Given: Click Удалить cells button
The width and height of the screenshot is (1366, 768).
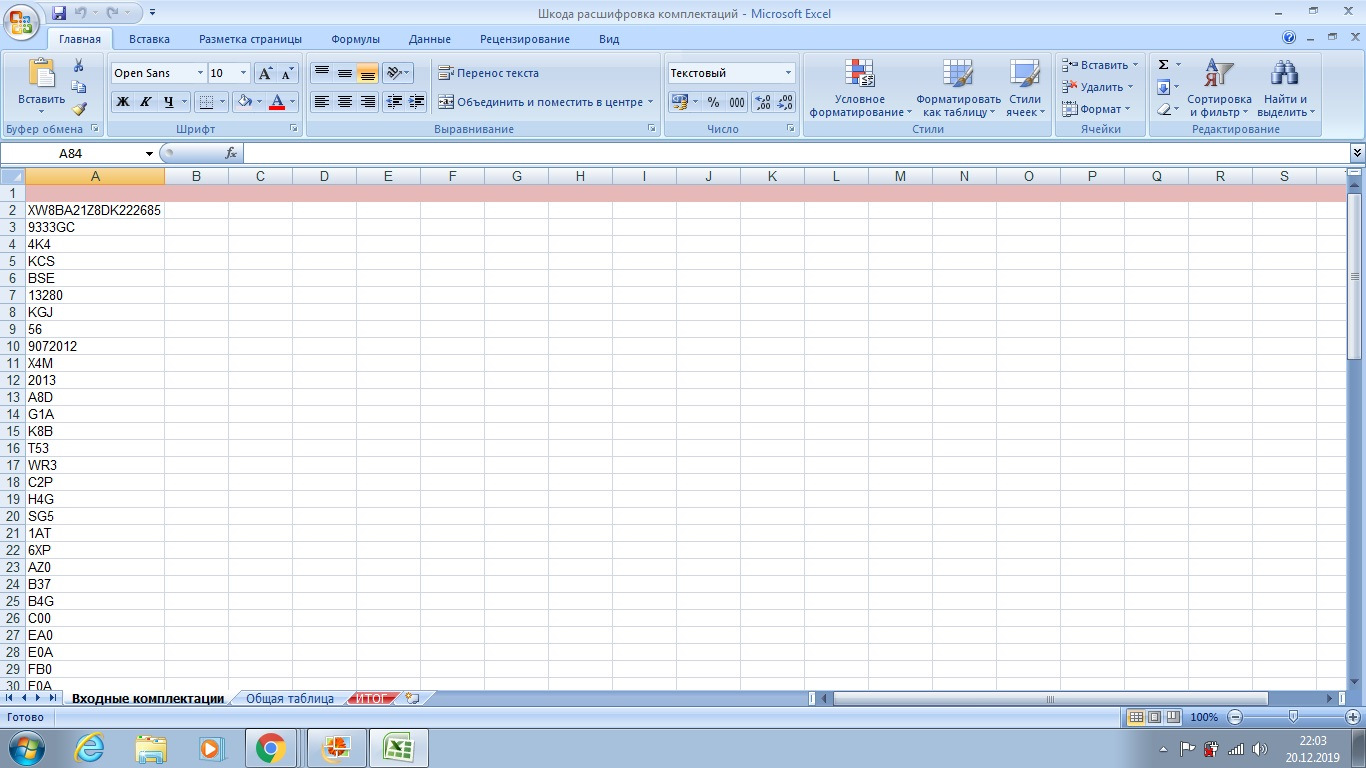Looking at the screenshot, I should [1098, 87].
